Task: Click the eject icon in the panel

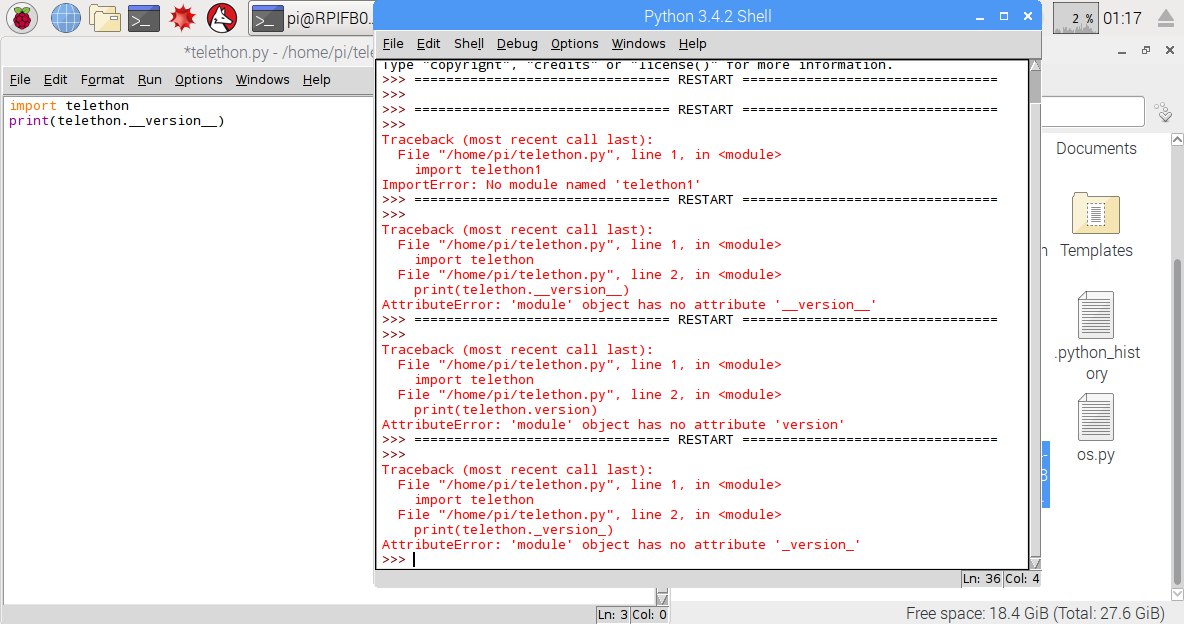Action: click(x=1165, y=18)
